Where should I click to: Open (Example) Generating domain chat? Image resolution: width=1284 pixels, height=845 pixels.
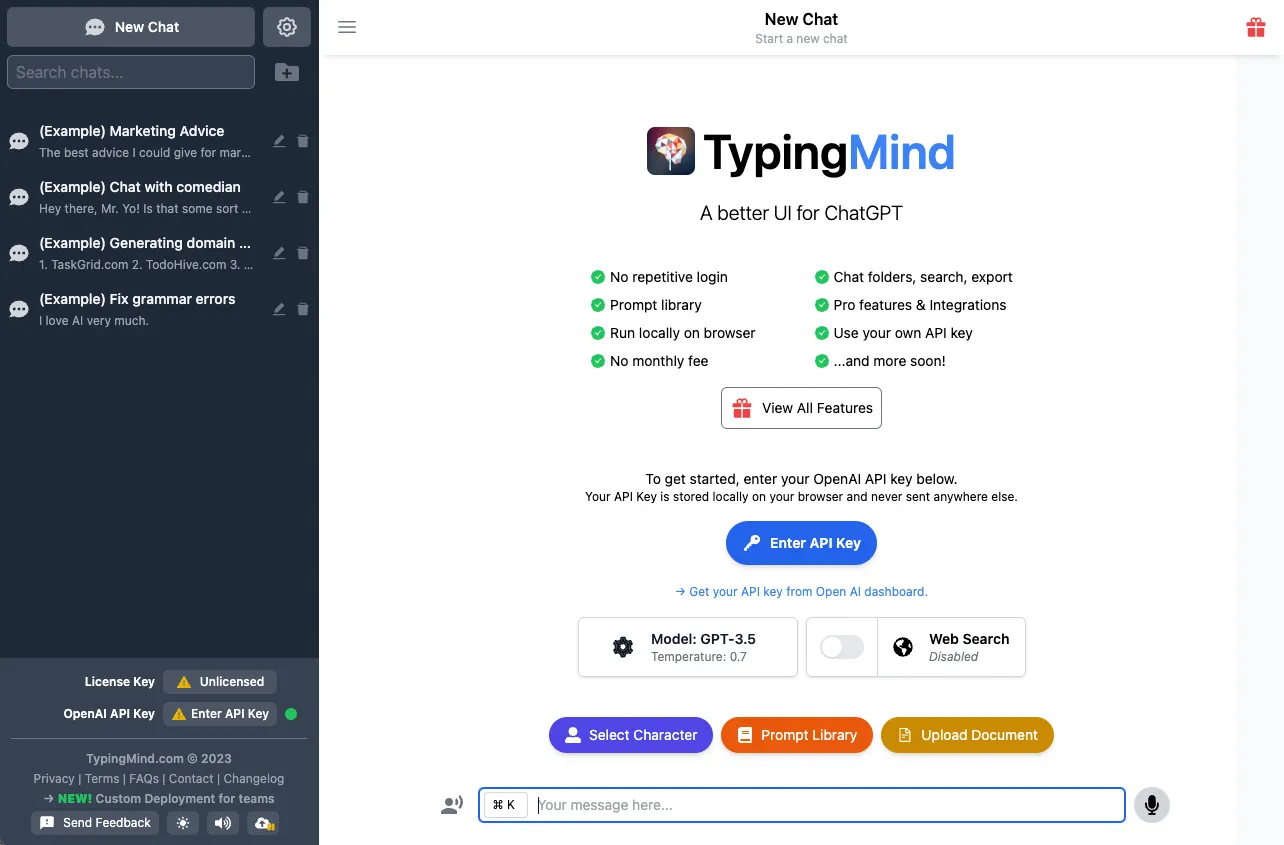(x=145, y=253)
